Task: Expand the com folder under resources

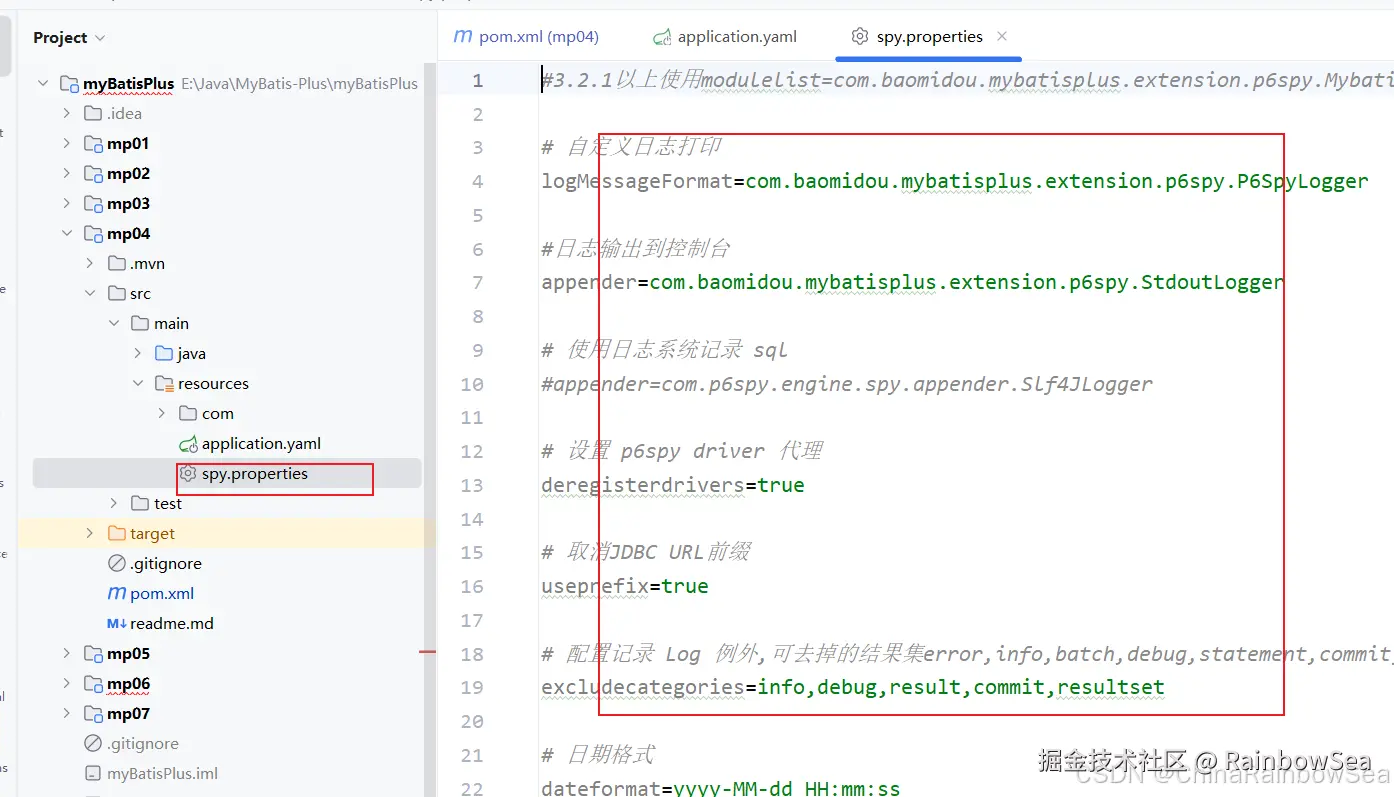Action: click(x=162, y=413)
